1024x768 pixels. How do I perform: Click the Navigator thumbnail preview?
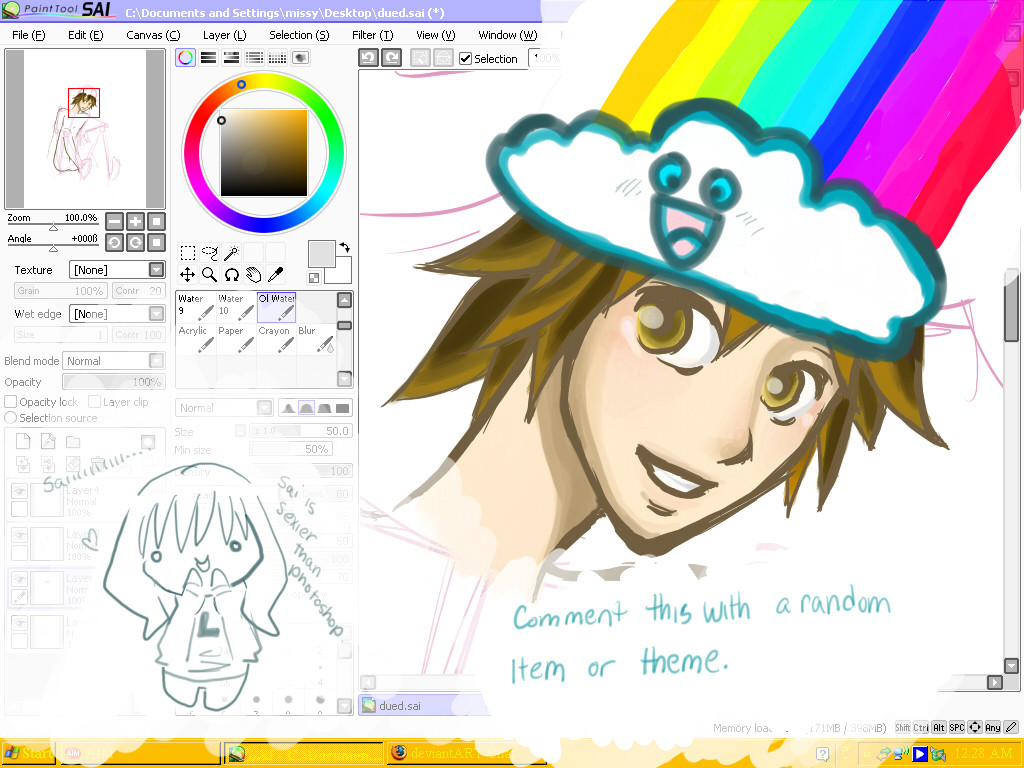tap(85, 129)
